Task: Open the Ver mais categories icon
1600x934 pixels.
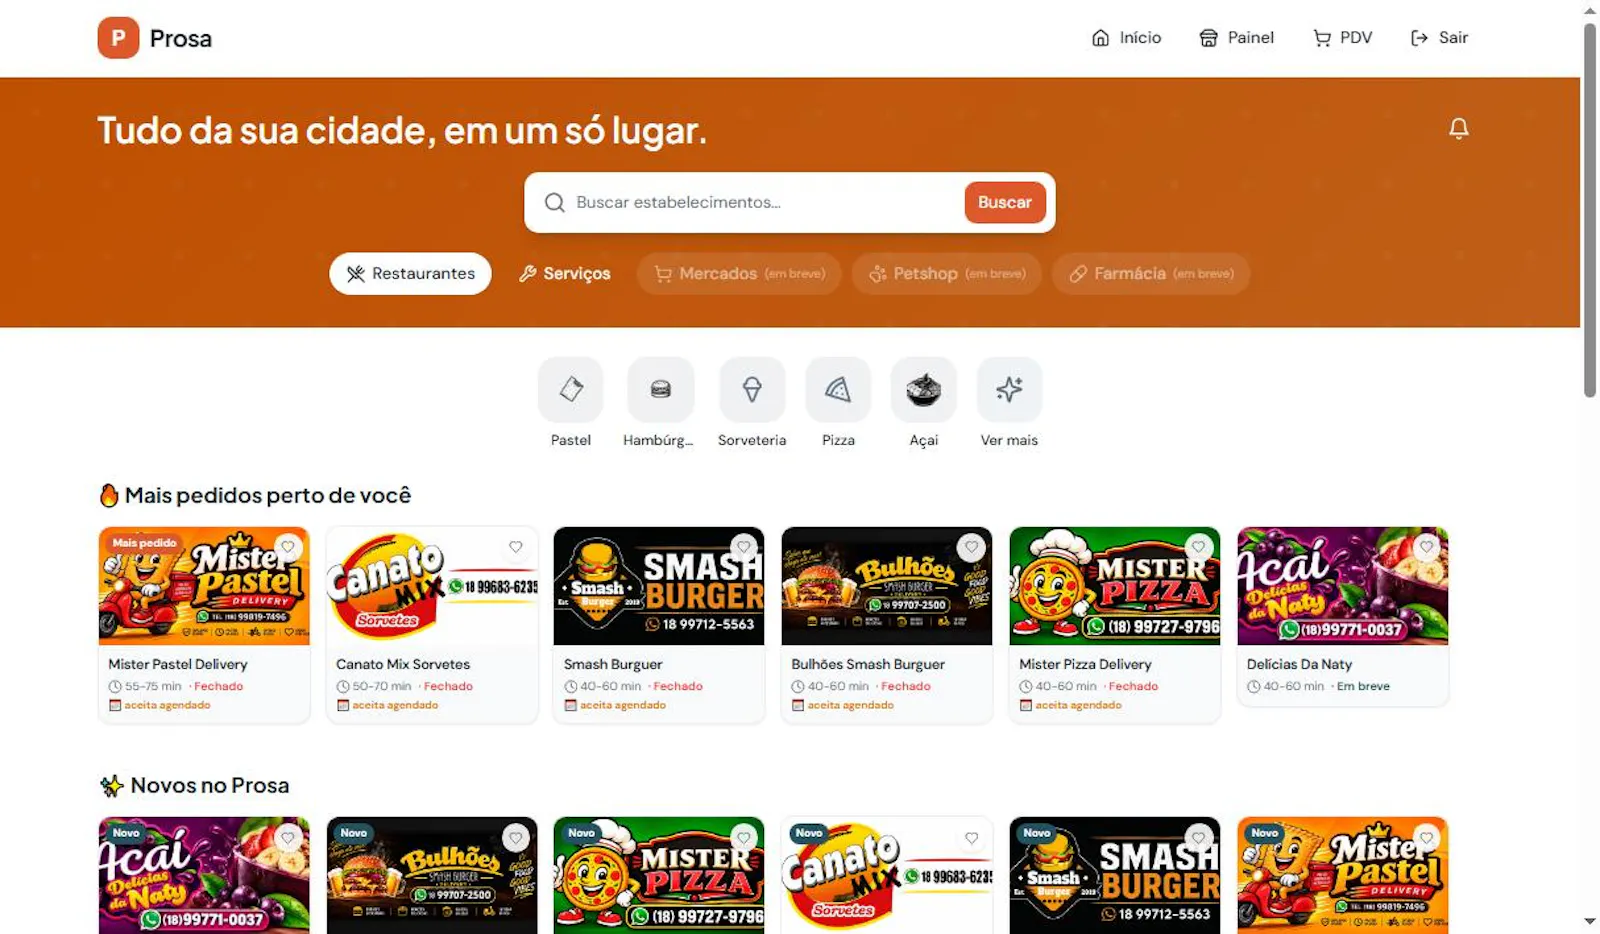Action: [x=1009, y=389]
